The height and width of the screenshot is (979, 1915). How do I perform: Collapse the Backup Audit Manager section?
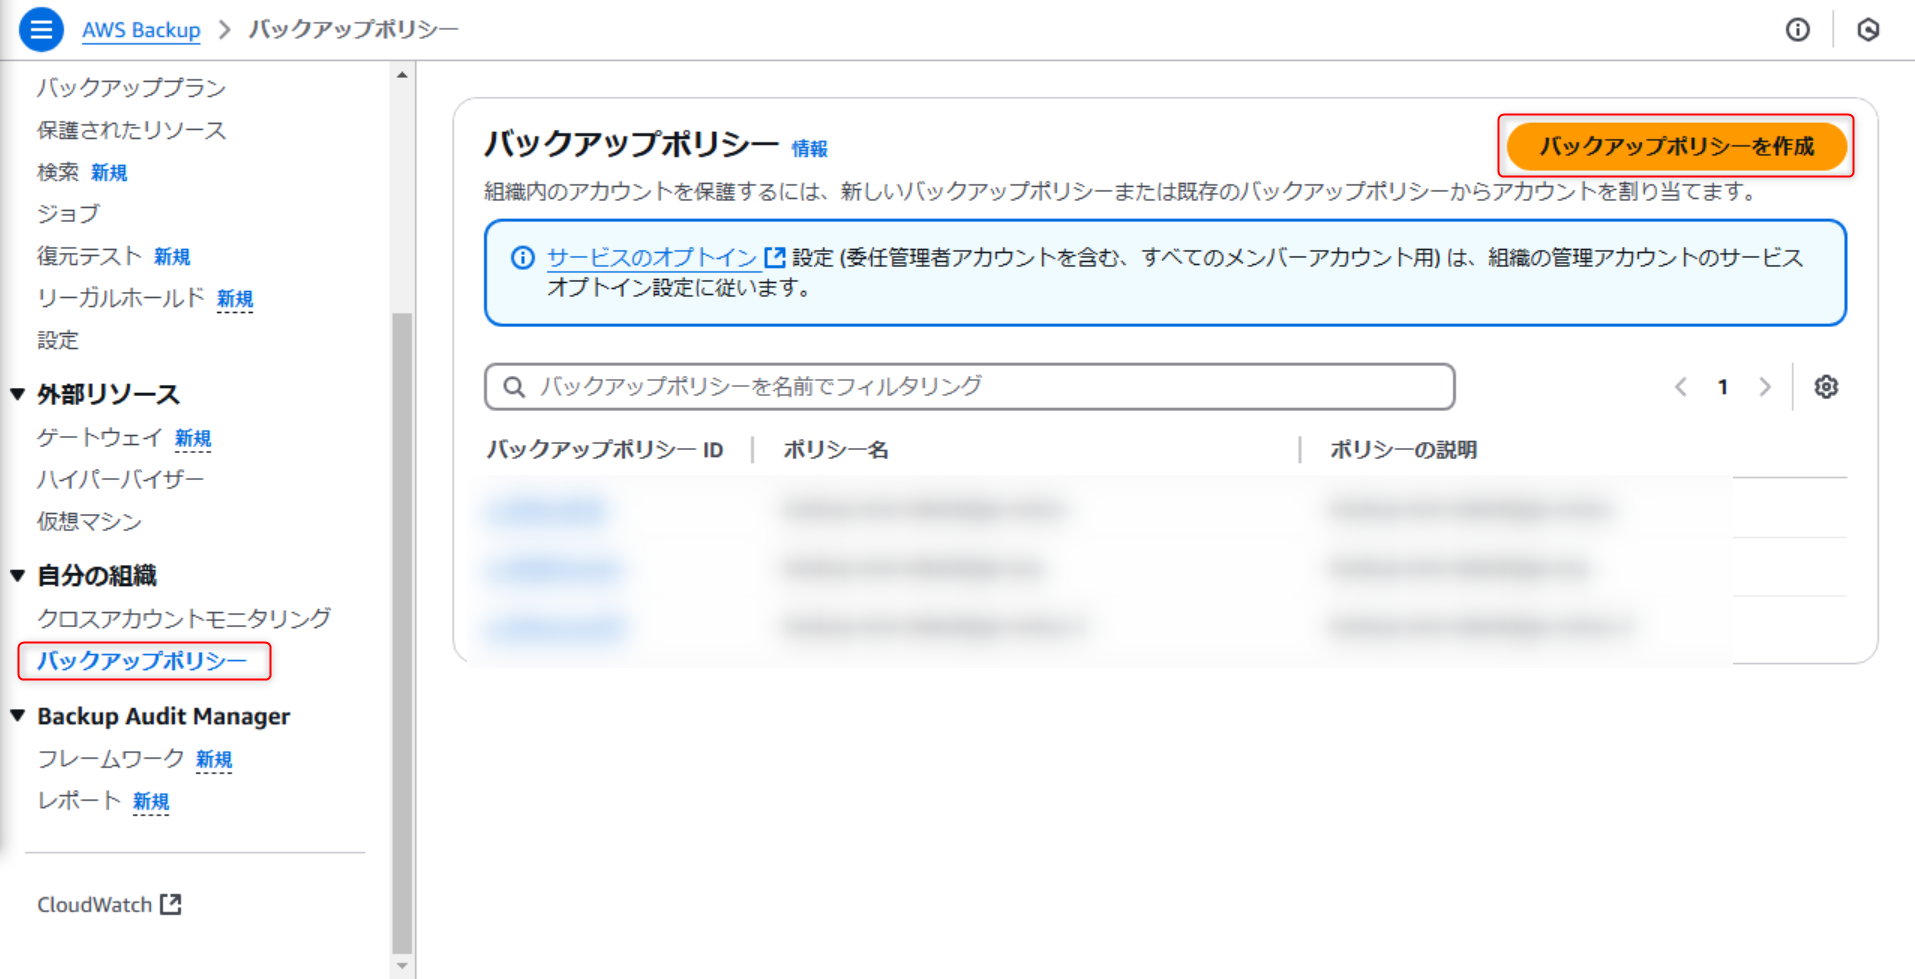[x=18, y=716]
